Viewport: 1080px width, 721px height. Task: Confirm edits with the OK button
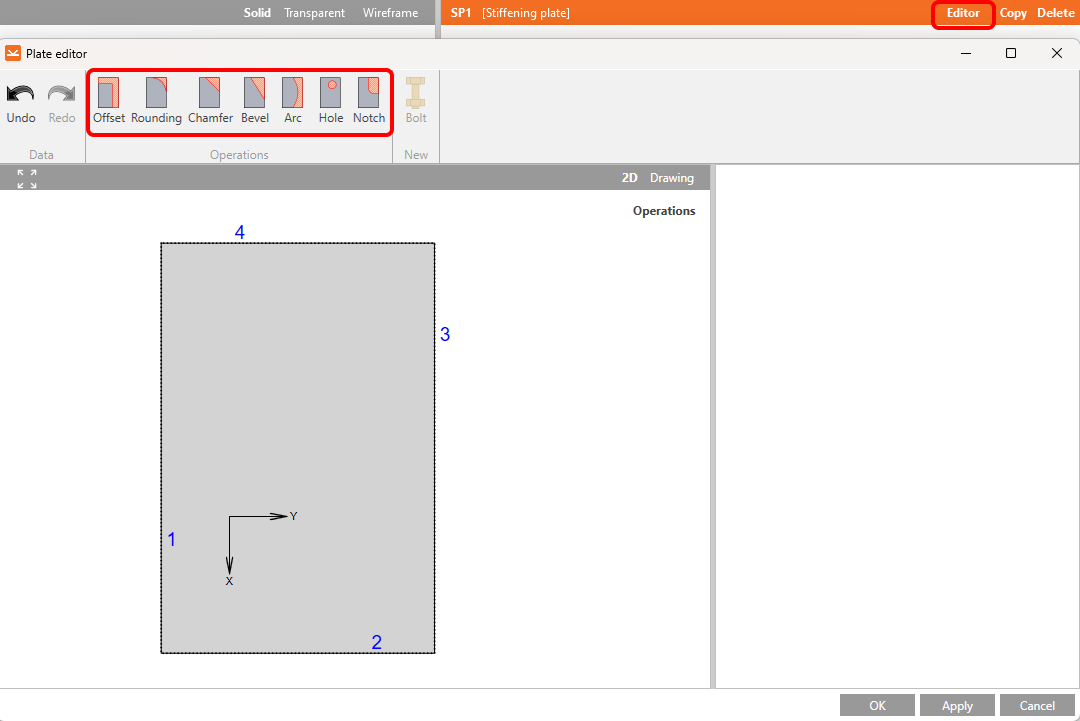(876, 704)
